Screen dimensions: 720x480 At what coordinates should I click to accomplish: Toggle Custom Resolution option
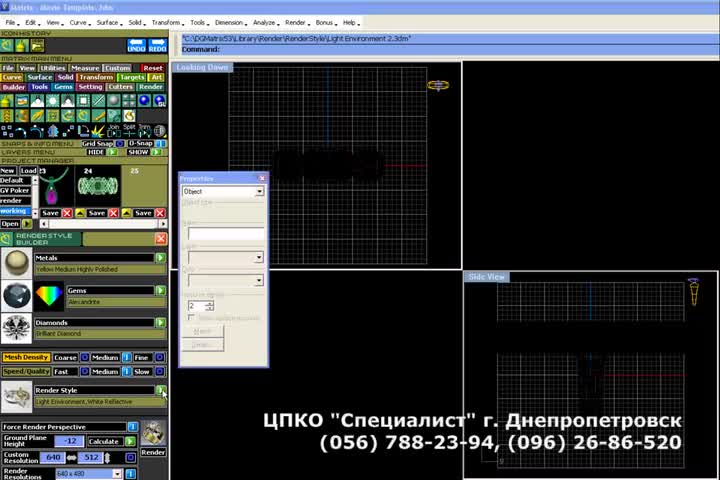(130, 457)
